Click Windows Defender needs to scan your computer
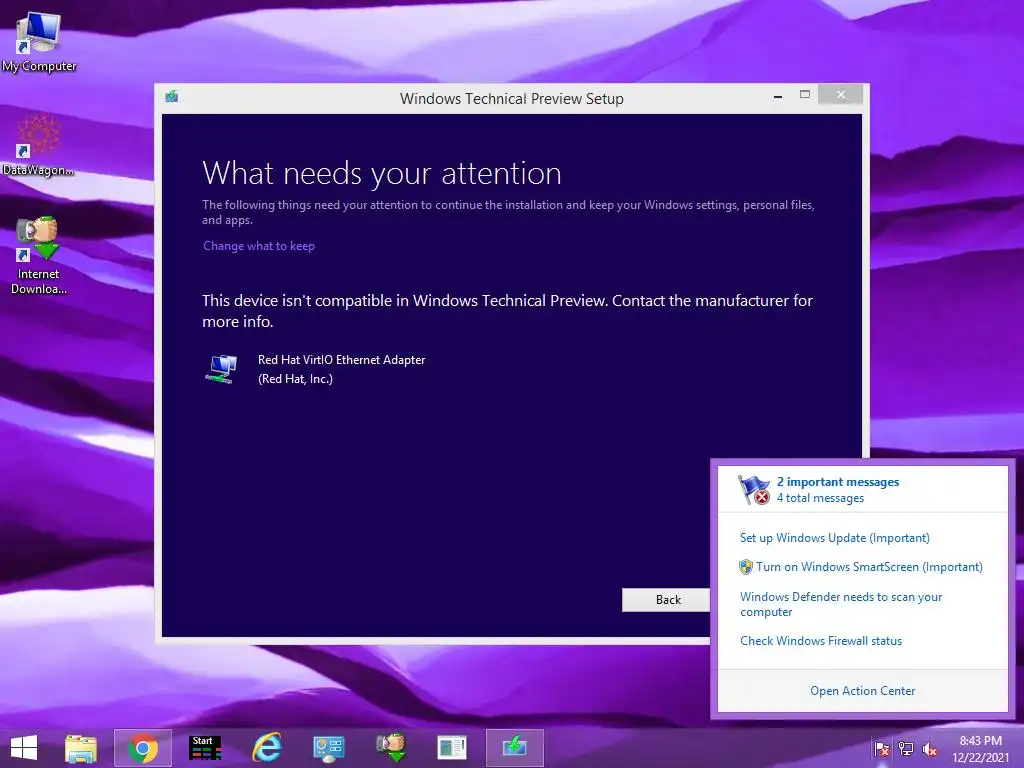 (841, 604)
